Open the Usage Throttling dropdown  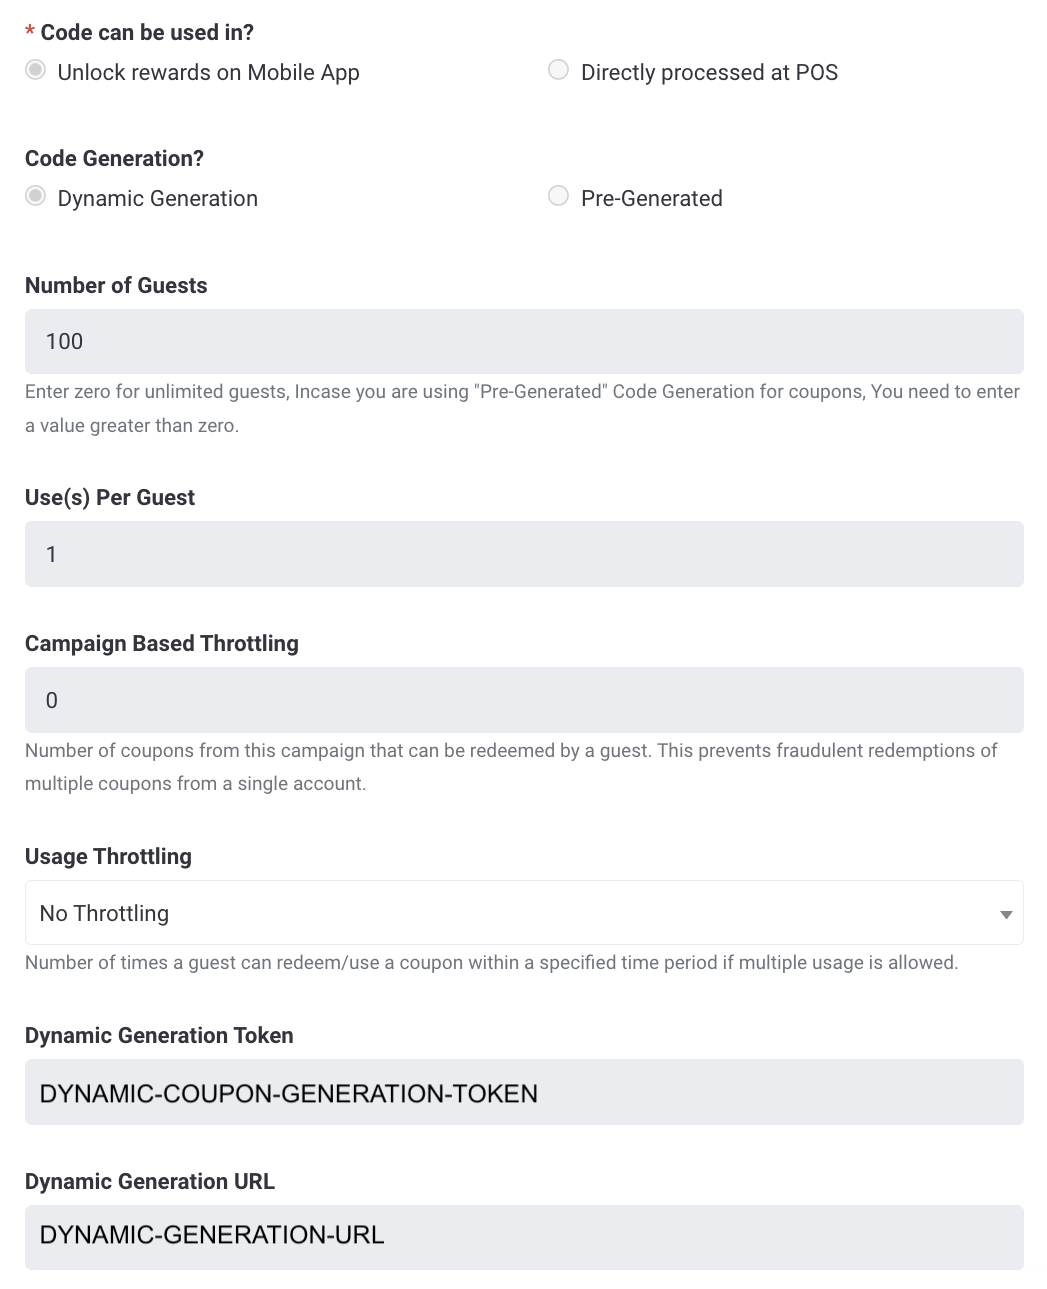524,913
